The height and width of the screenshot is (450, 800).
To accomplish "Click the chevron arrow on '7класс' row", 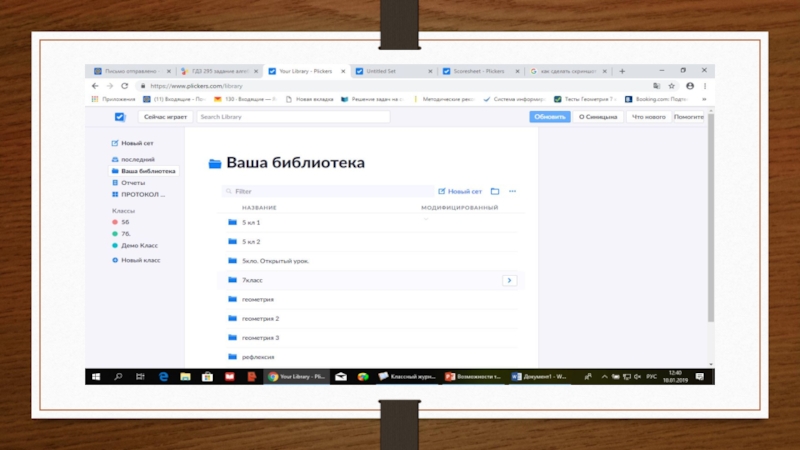I will 509,280.
